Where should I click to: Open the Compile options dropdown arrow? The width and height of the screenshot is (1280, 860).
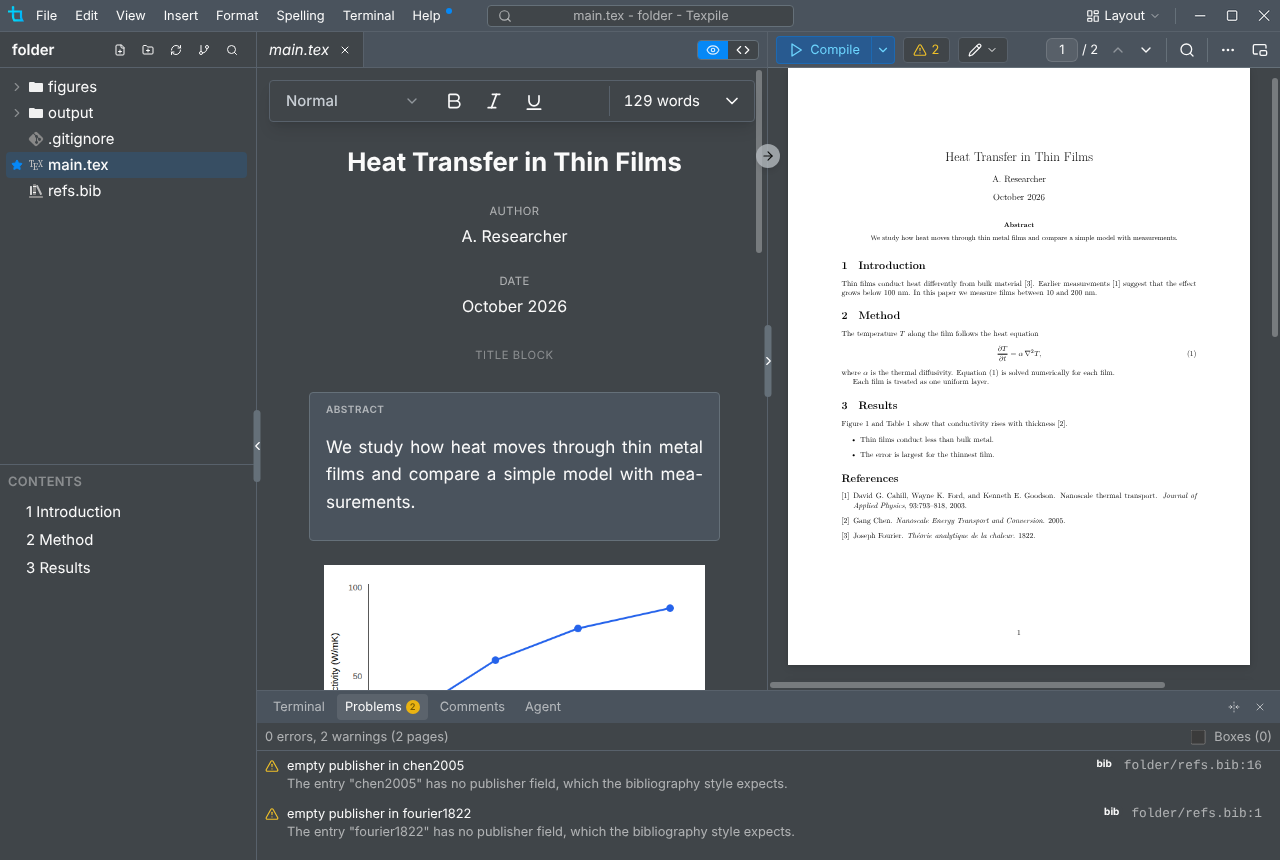pos(883,50)
